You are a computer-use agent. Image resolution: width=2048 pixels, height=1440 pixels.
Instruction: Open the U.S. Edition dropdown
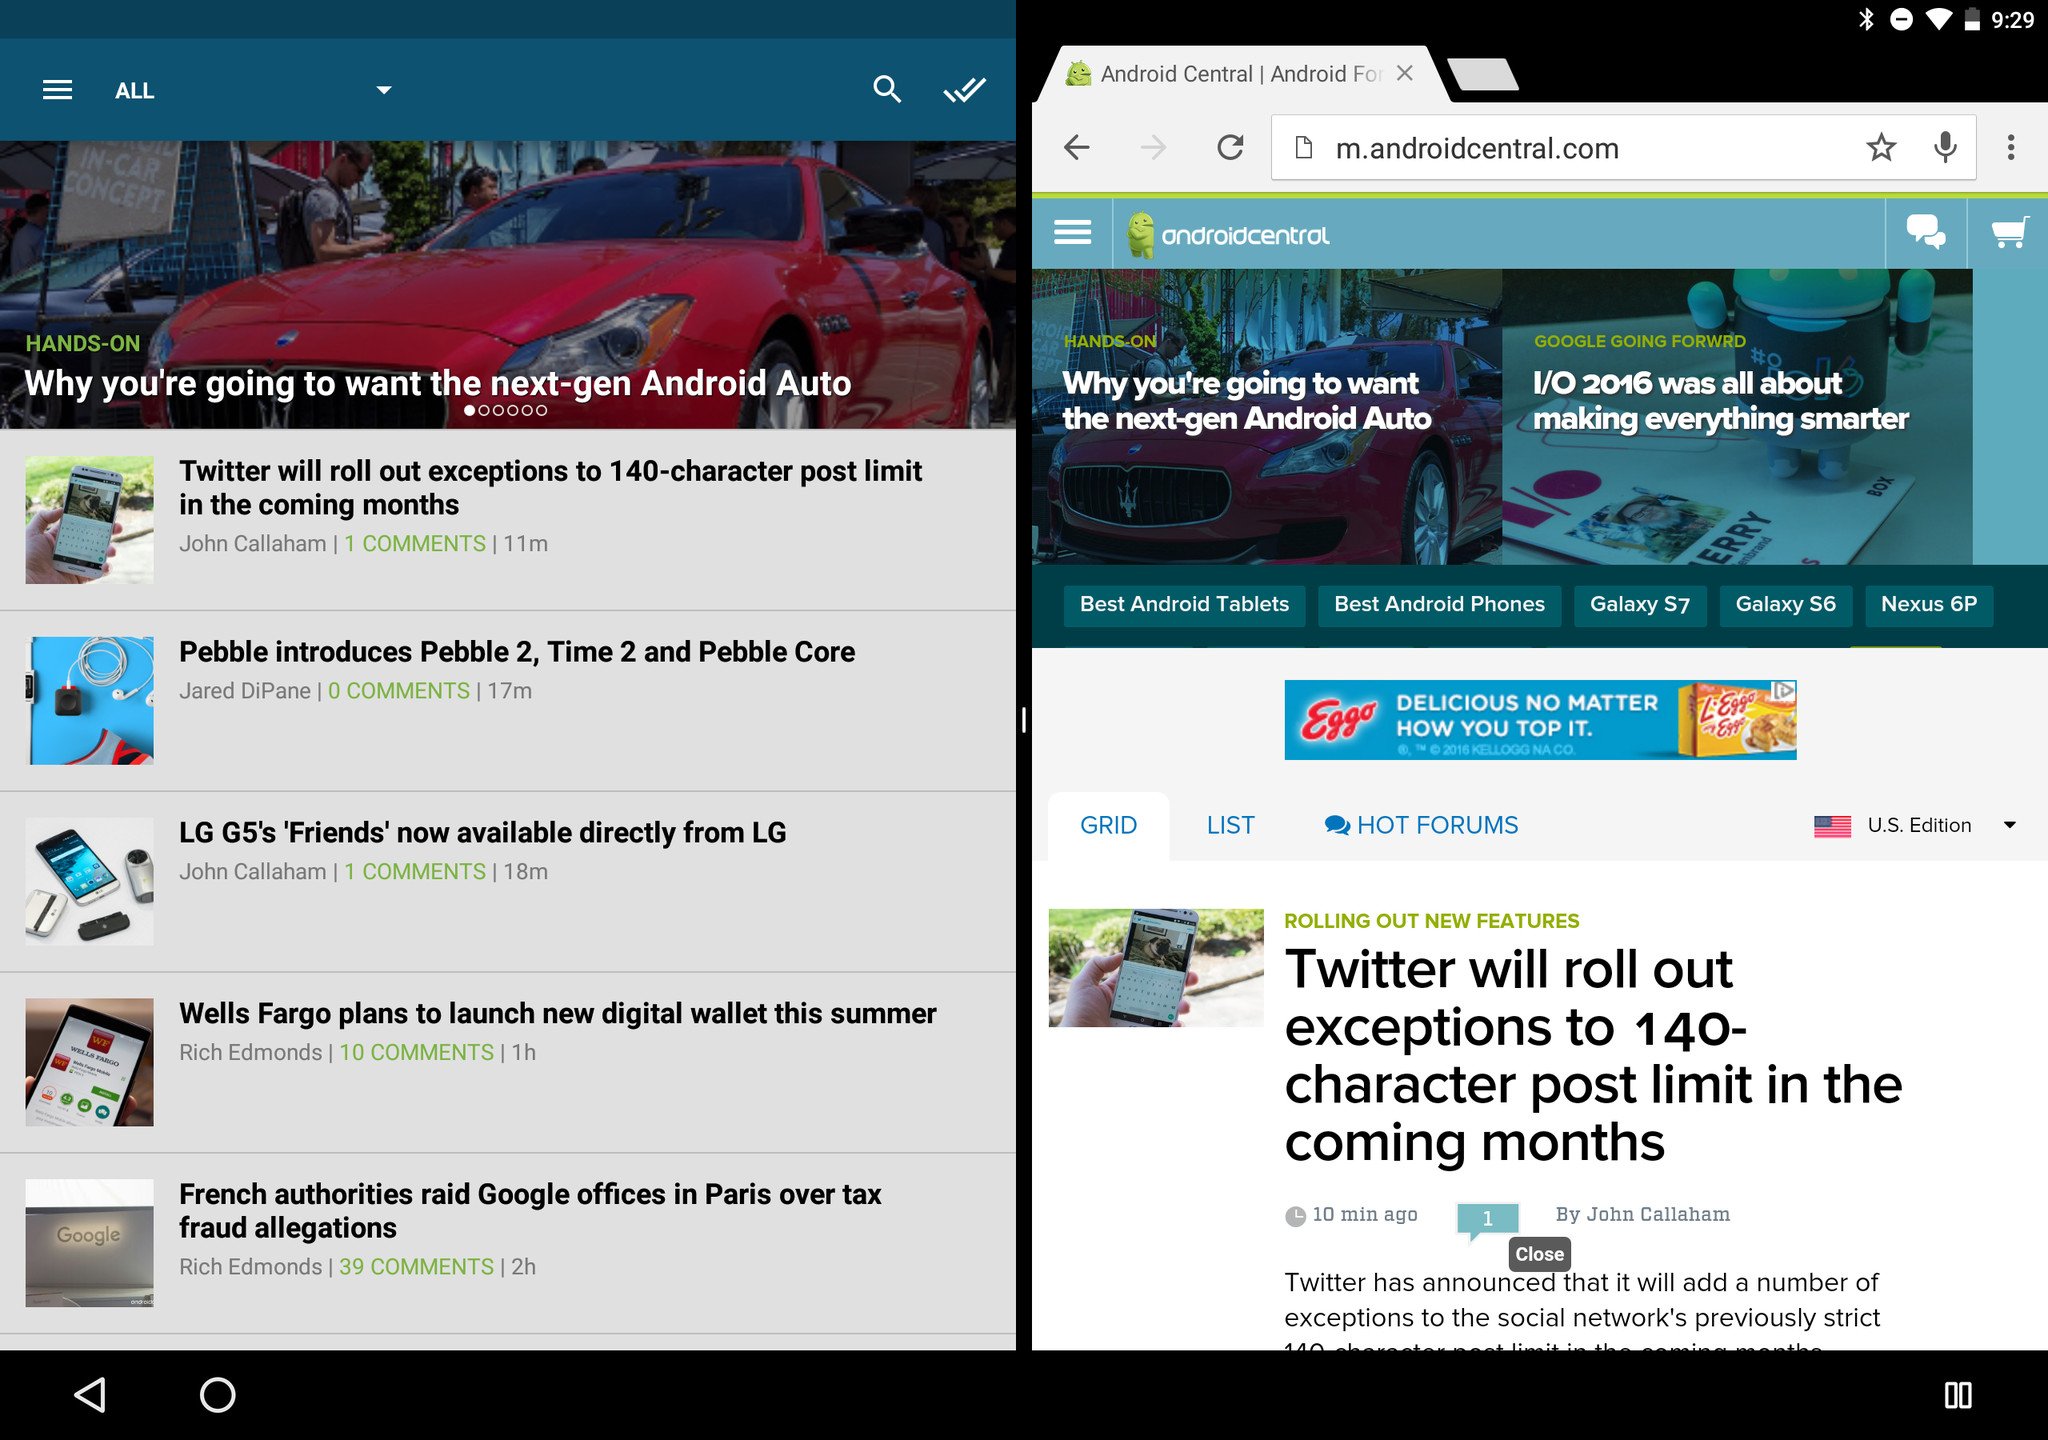[x=1915, y=826]
